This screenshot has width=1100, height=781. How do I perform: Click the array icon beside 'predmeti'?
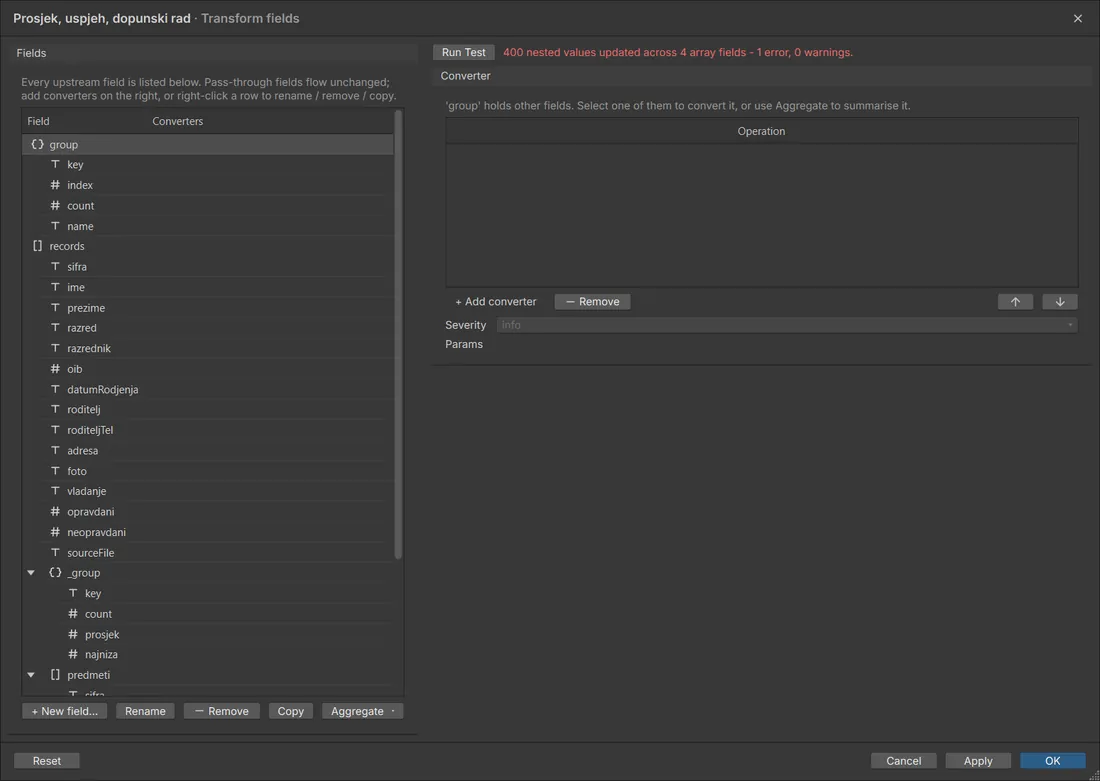[55, 674]
